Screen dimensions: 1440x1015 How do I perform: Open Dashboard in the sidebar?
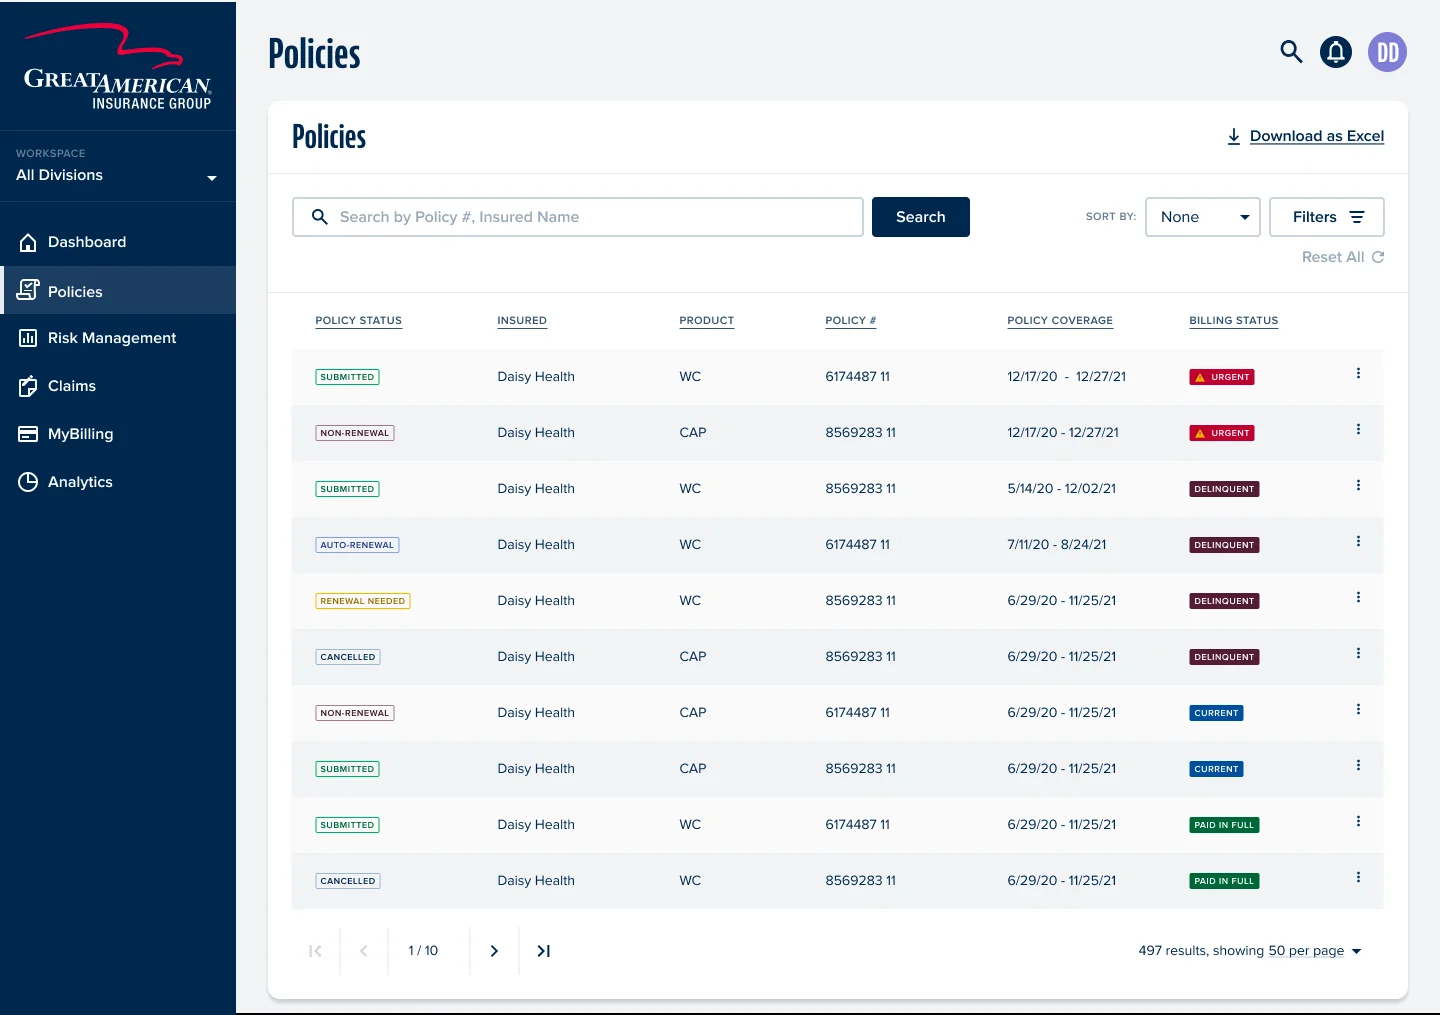pos(118,242)
